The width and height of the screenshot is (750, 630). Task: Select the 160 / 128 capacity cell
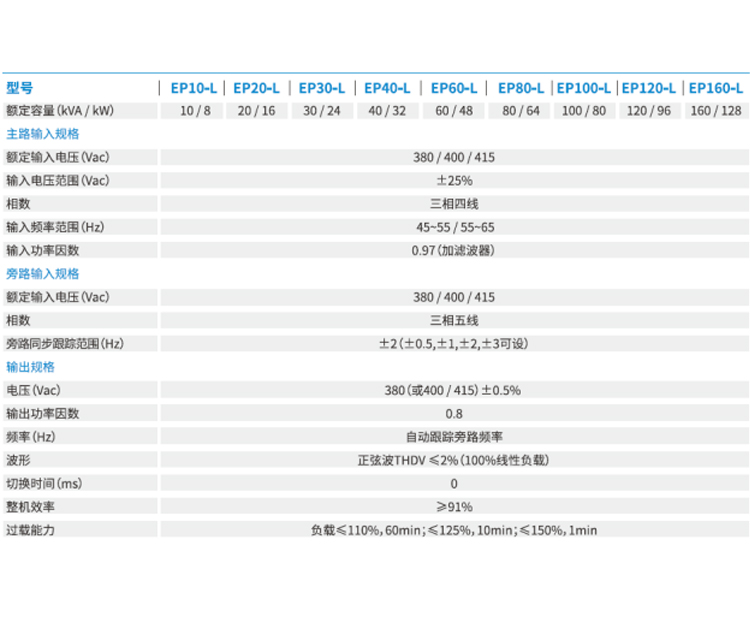(x=717, y=111)
